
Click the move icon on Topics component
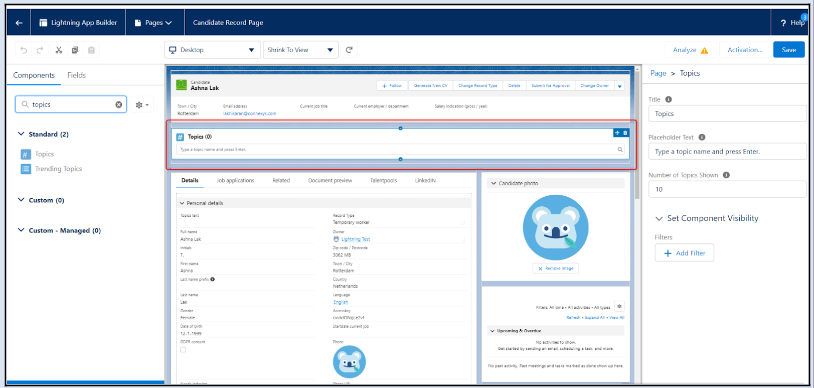click(617, 133)
